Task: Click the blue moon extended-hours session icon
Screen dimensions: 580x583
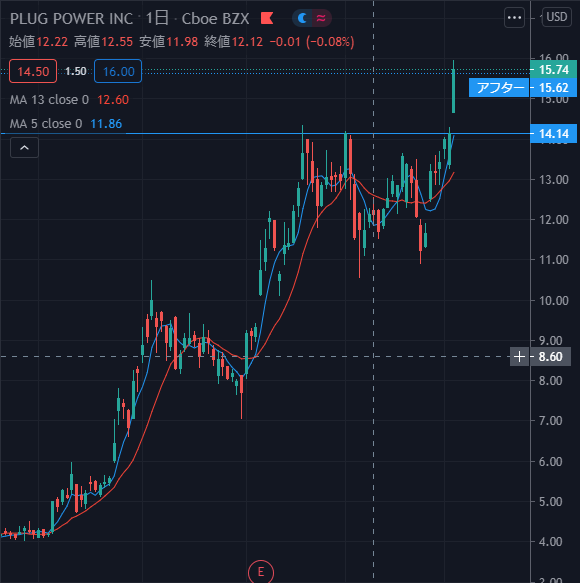Action: click(302, 18)
